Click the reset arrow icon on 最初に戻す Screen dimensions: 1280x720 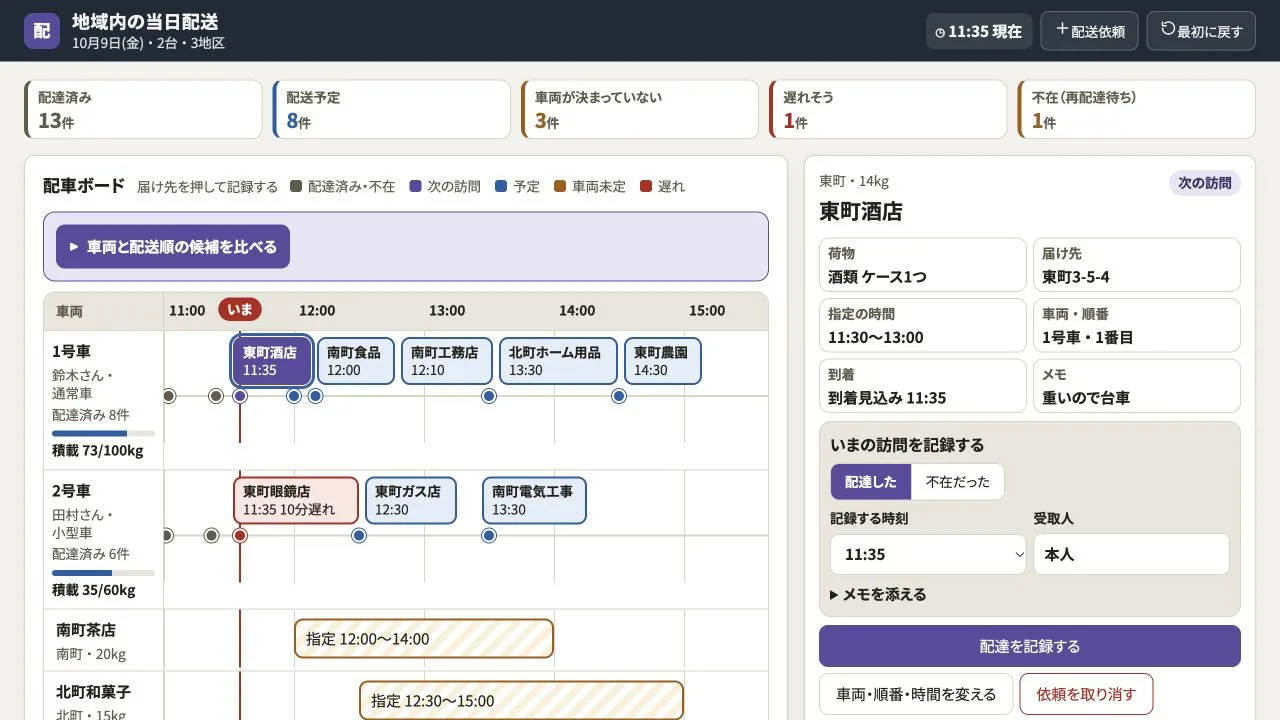1167,29
